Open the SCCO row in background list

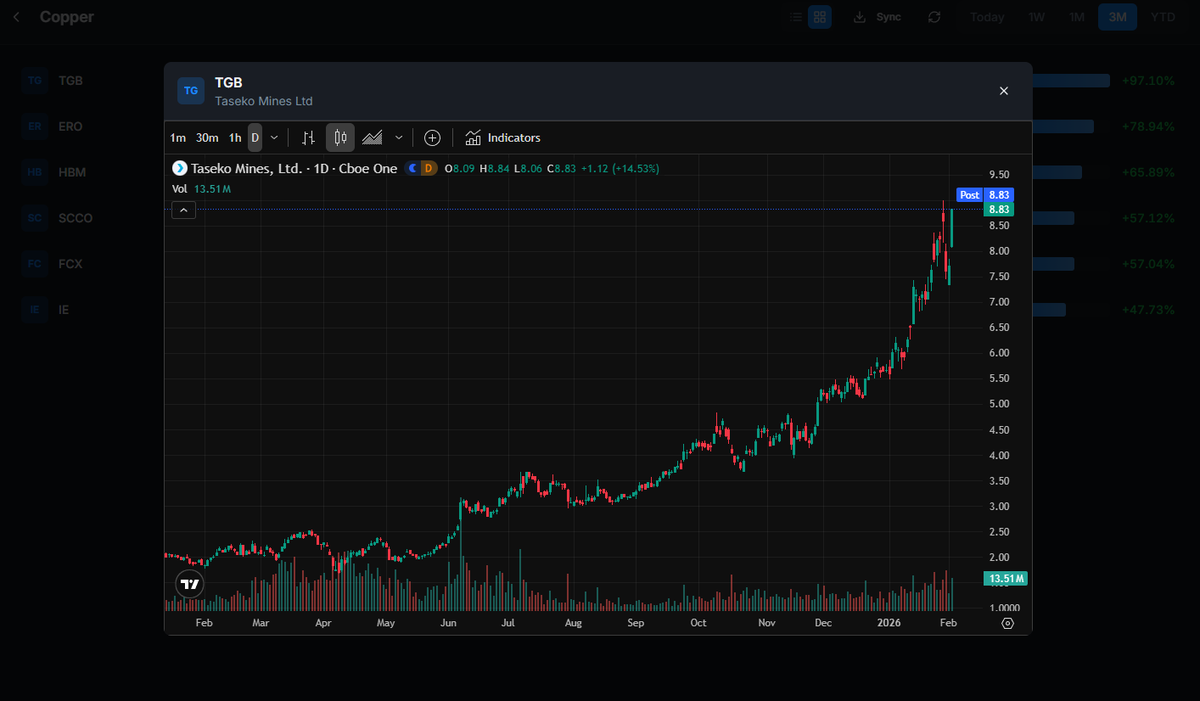pyautogui.click(x=600, y=218)
